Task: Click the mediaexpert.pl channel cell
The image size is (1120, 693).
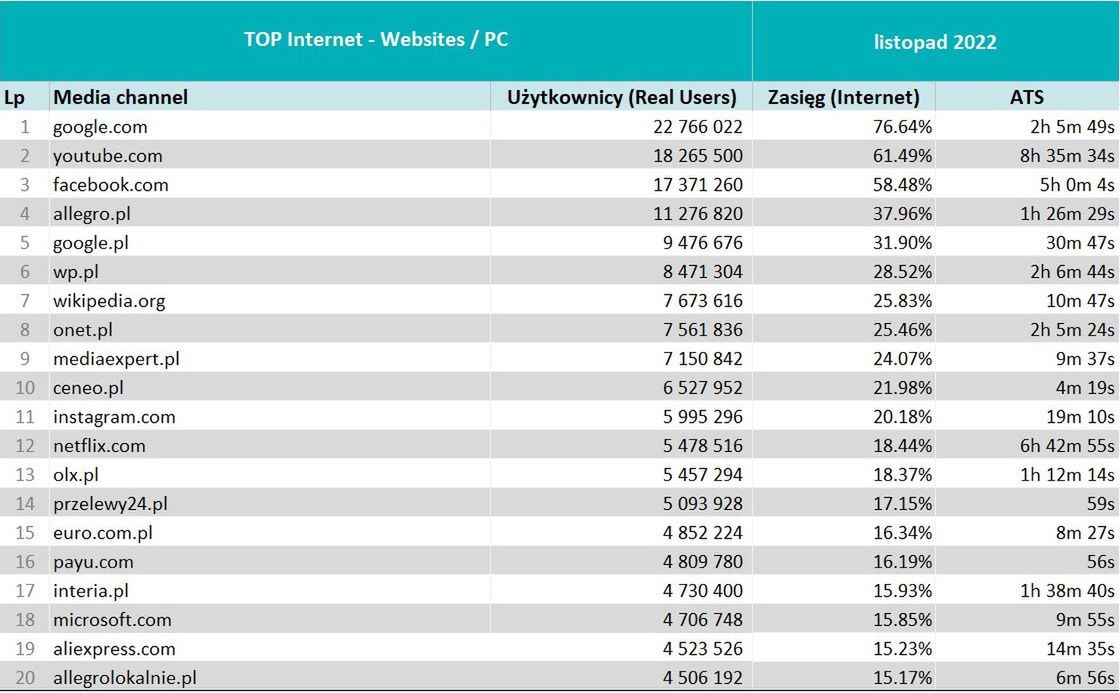Action: click(116, 359)
